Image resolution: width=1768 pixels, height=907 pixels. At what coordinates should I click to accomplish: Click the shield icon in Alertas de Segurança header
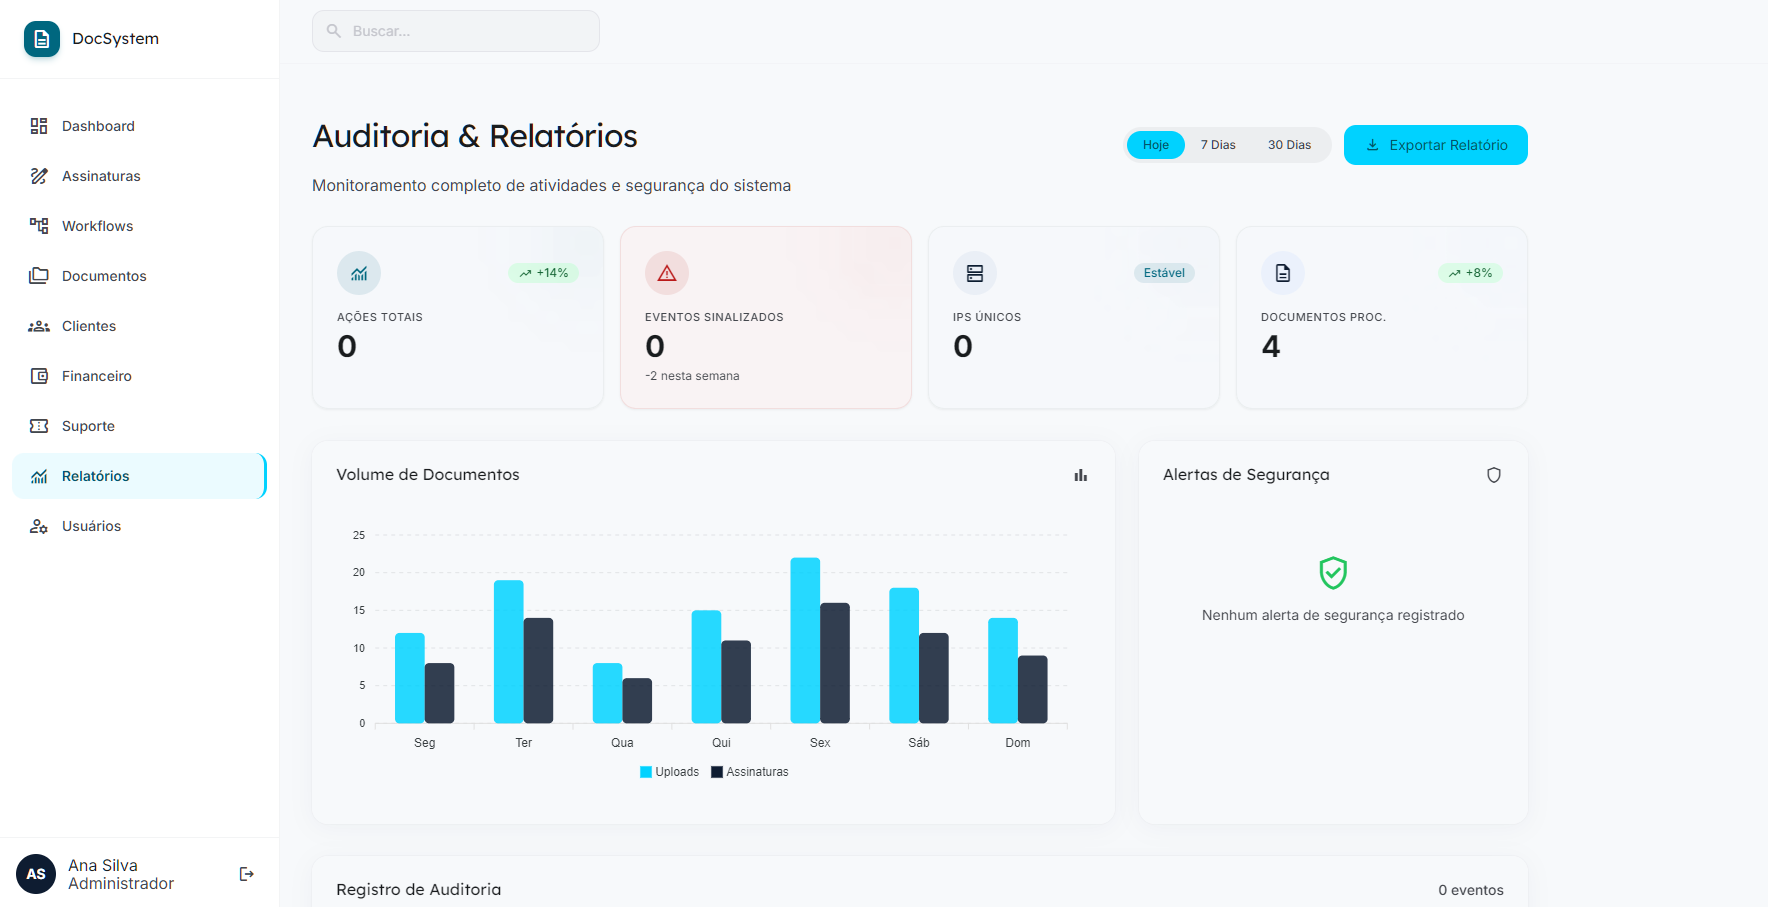(1494, 475)
